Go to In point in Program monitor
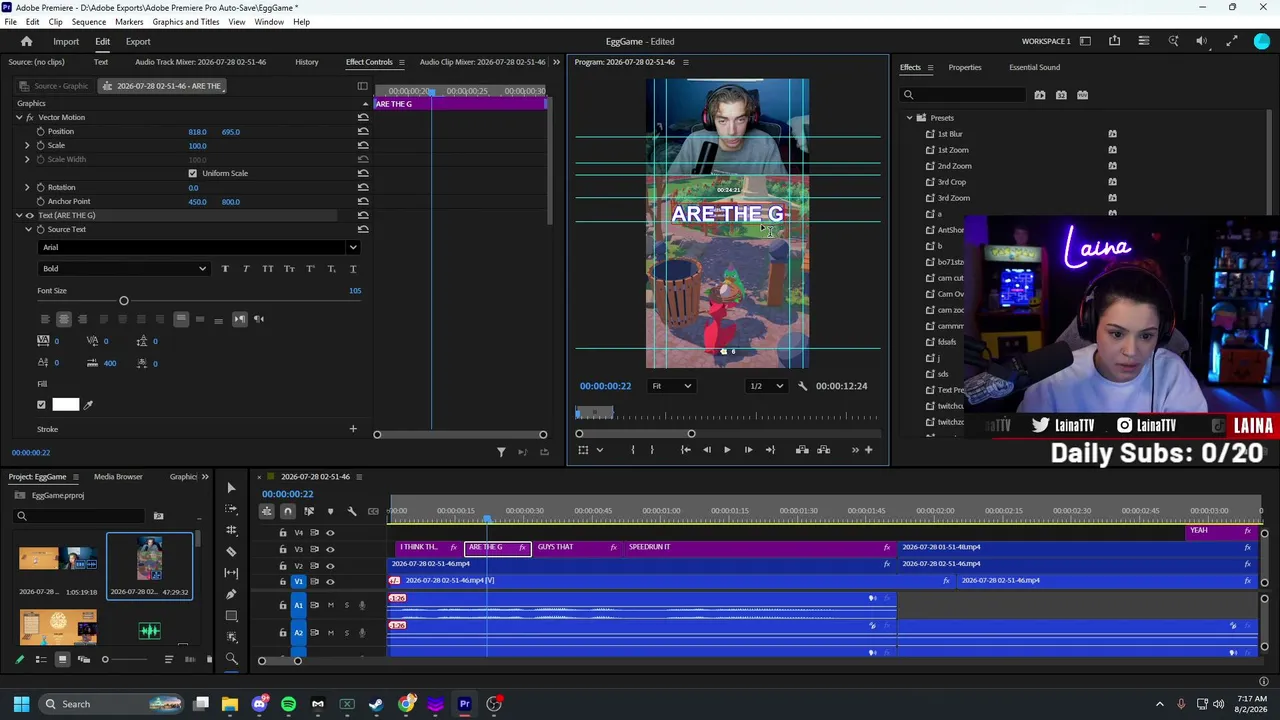 [685, 450]
